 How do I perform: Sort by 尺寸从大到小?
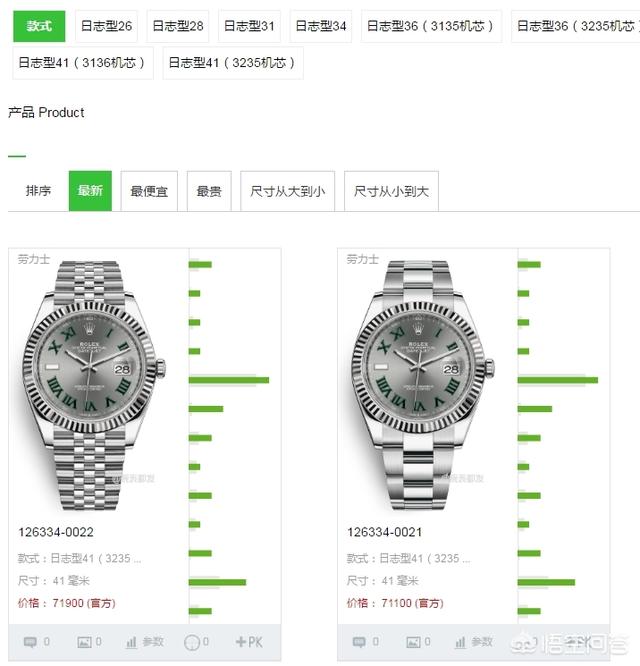coord(288,191)
